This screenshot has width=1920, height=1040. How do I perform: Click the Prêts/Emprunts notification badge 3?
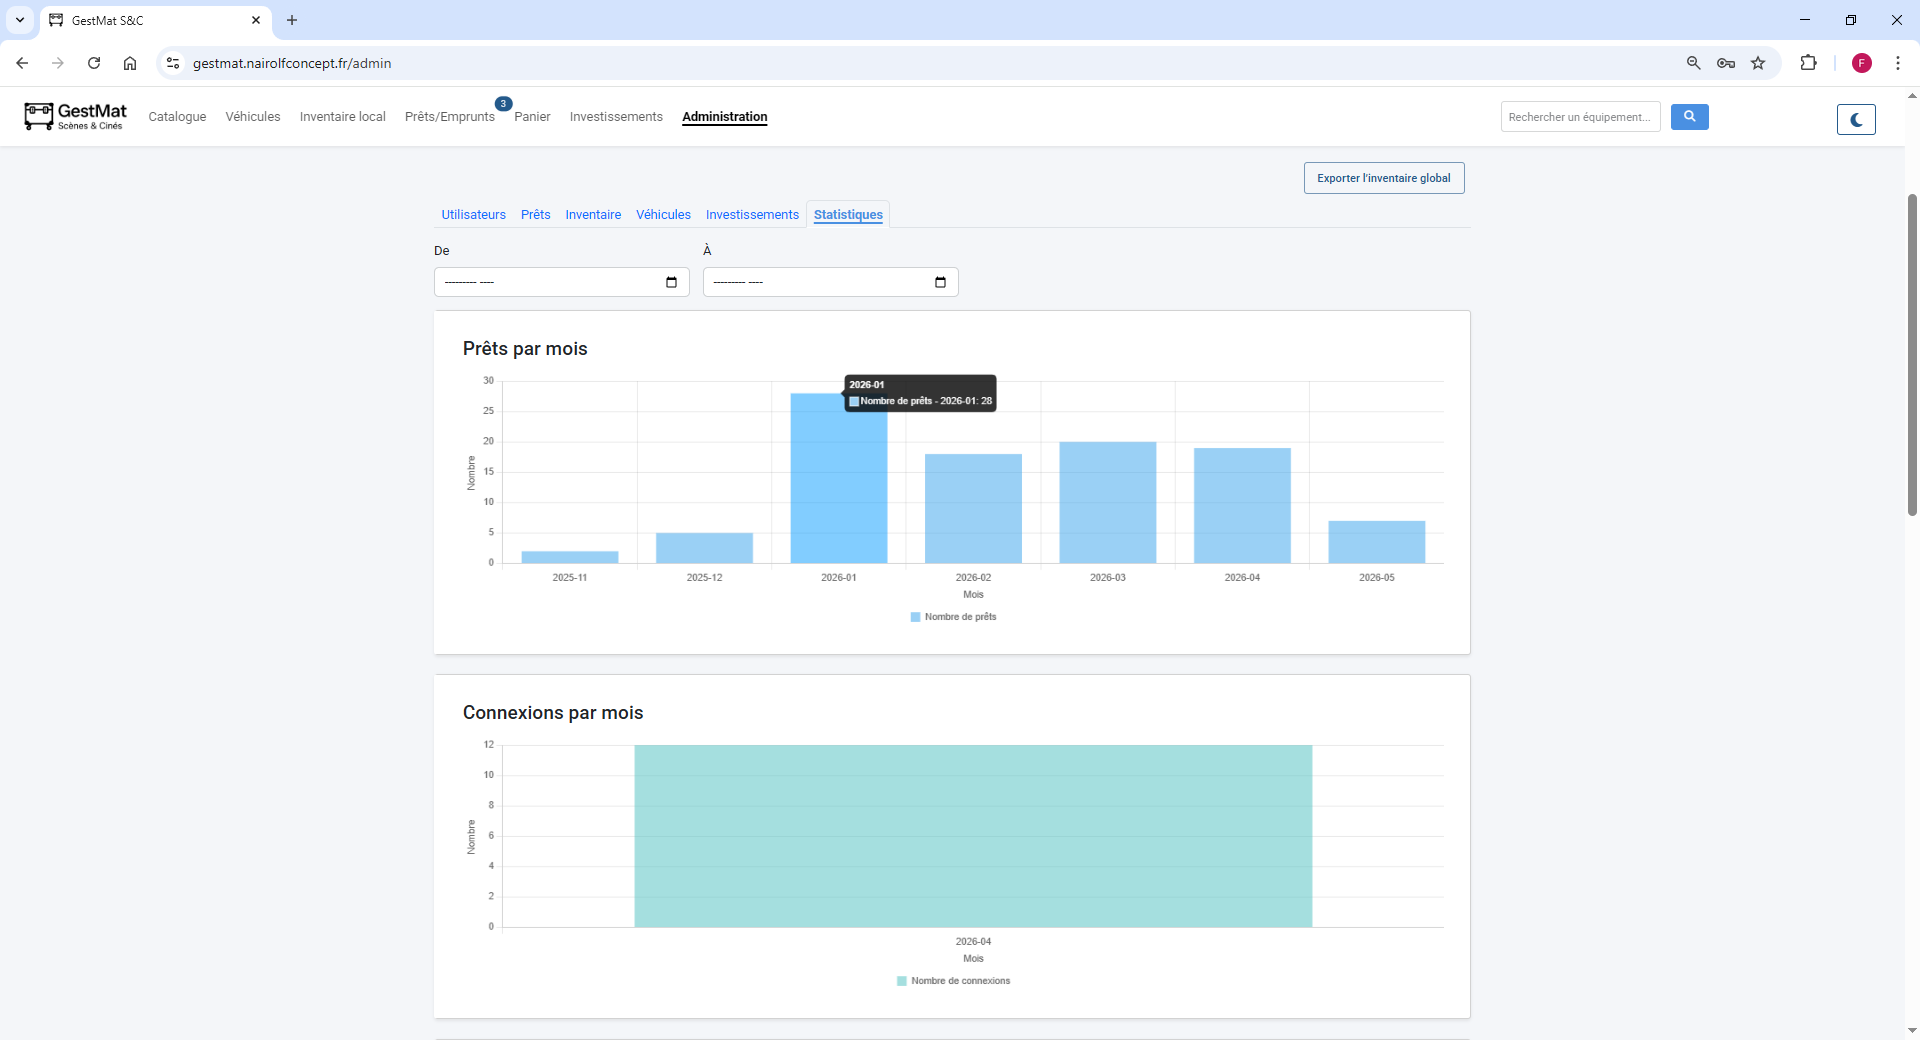[x=504, y=104]
